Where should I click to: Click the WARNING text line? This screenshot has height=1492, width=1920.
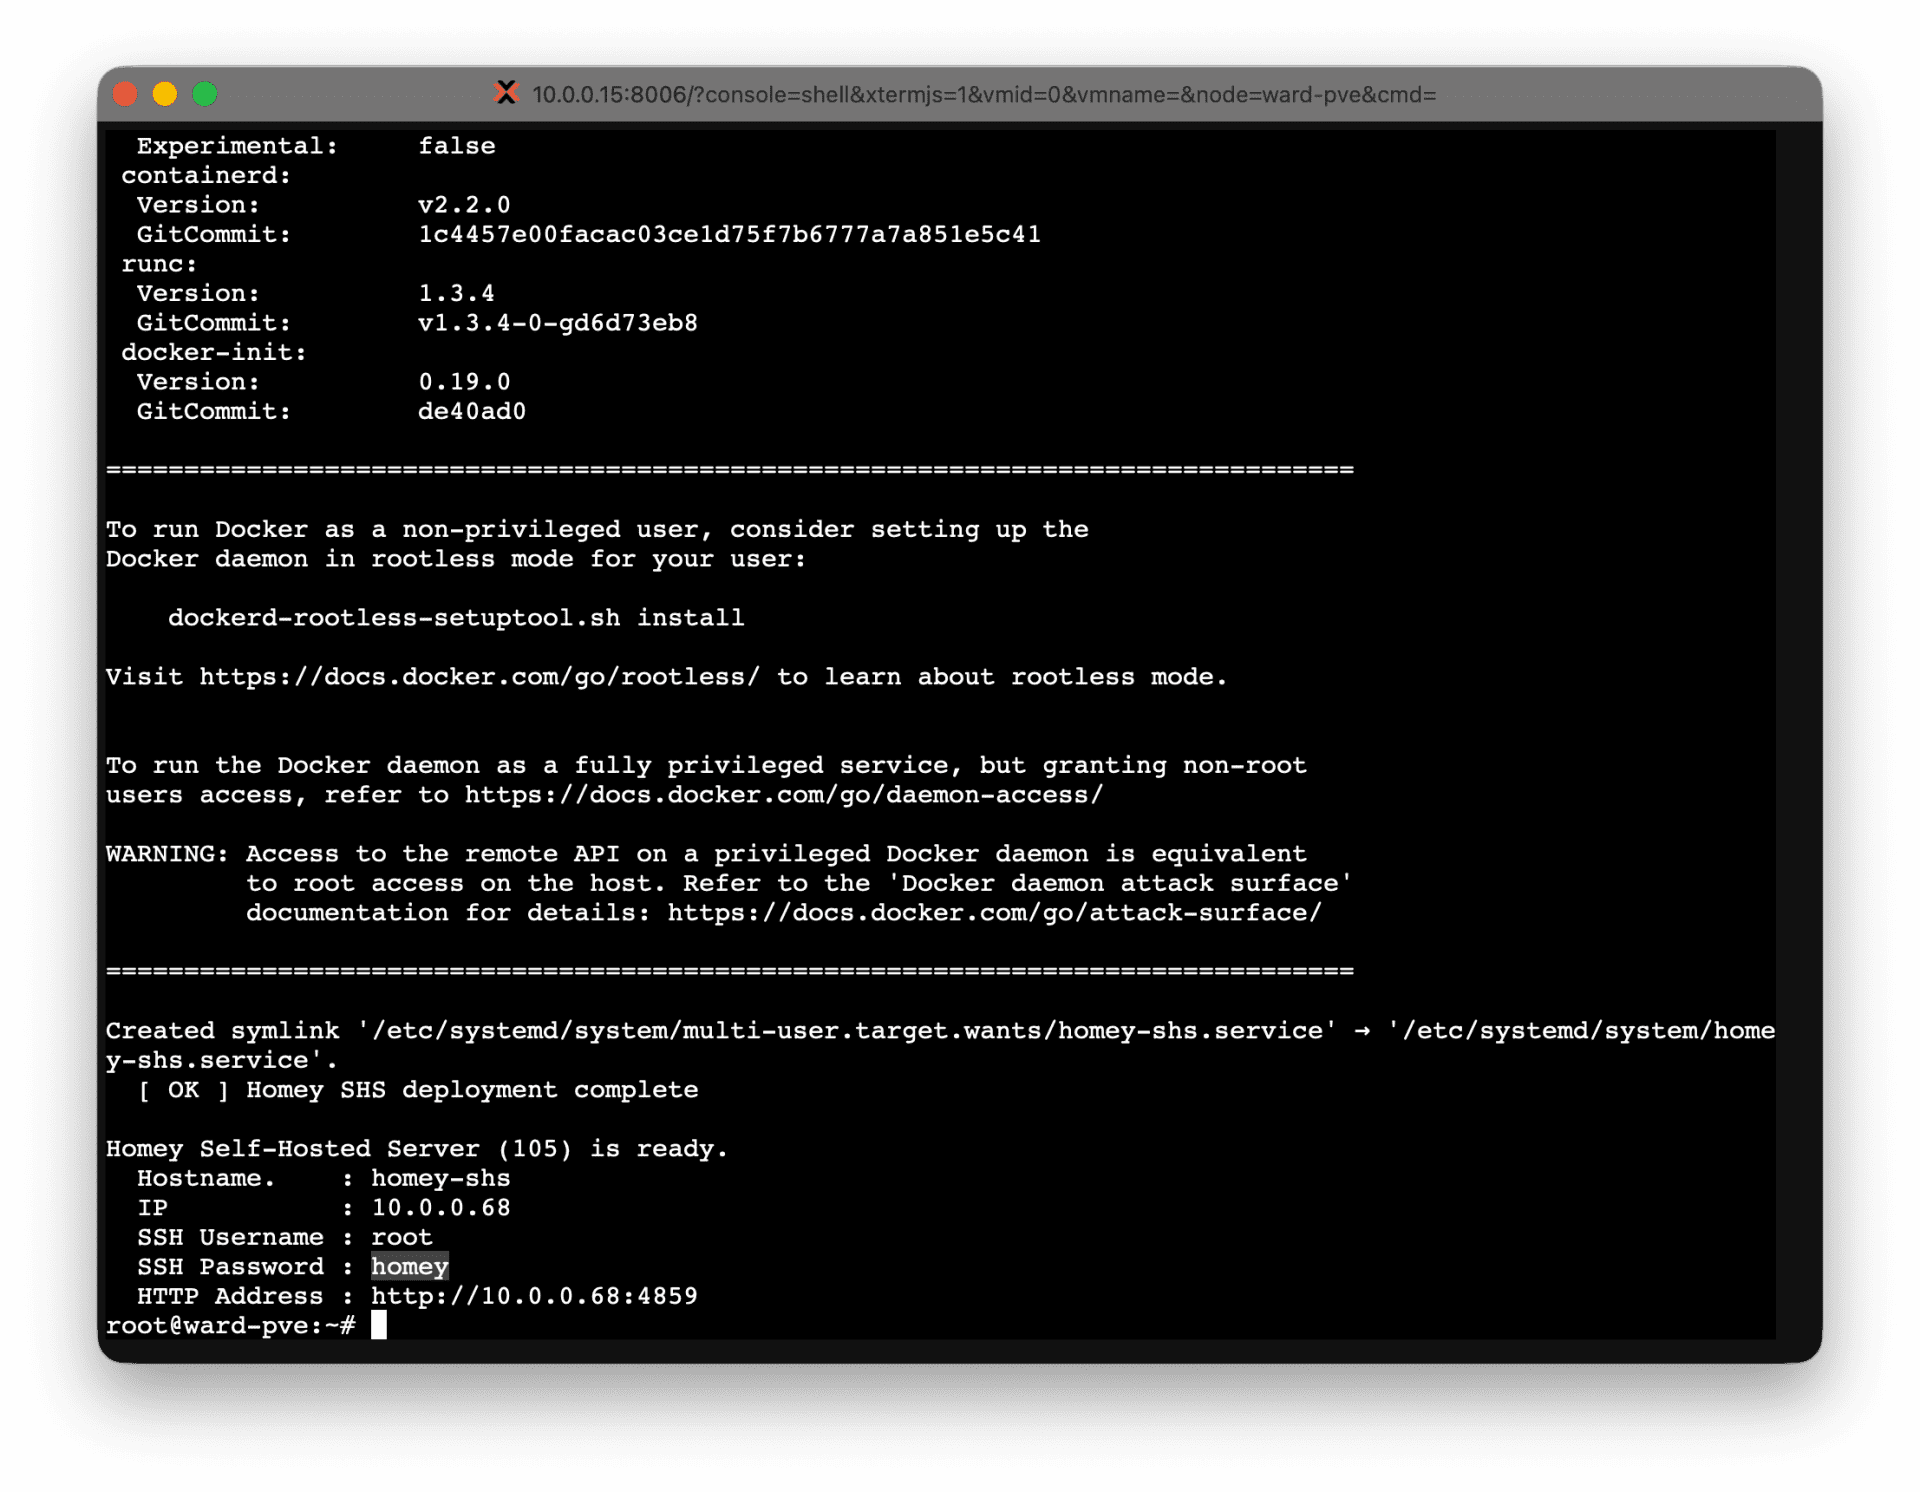pyautogui.click(x=166, y=854)
